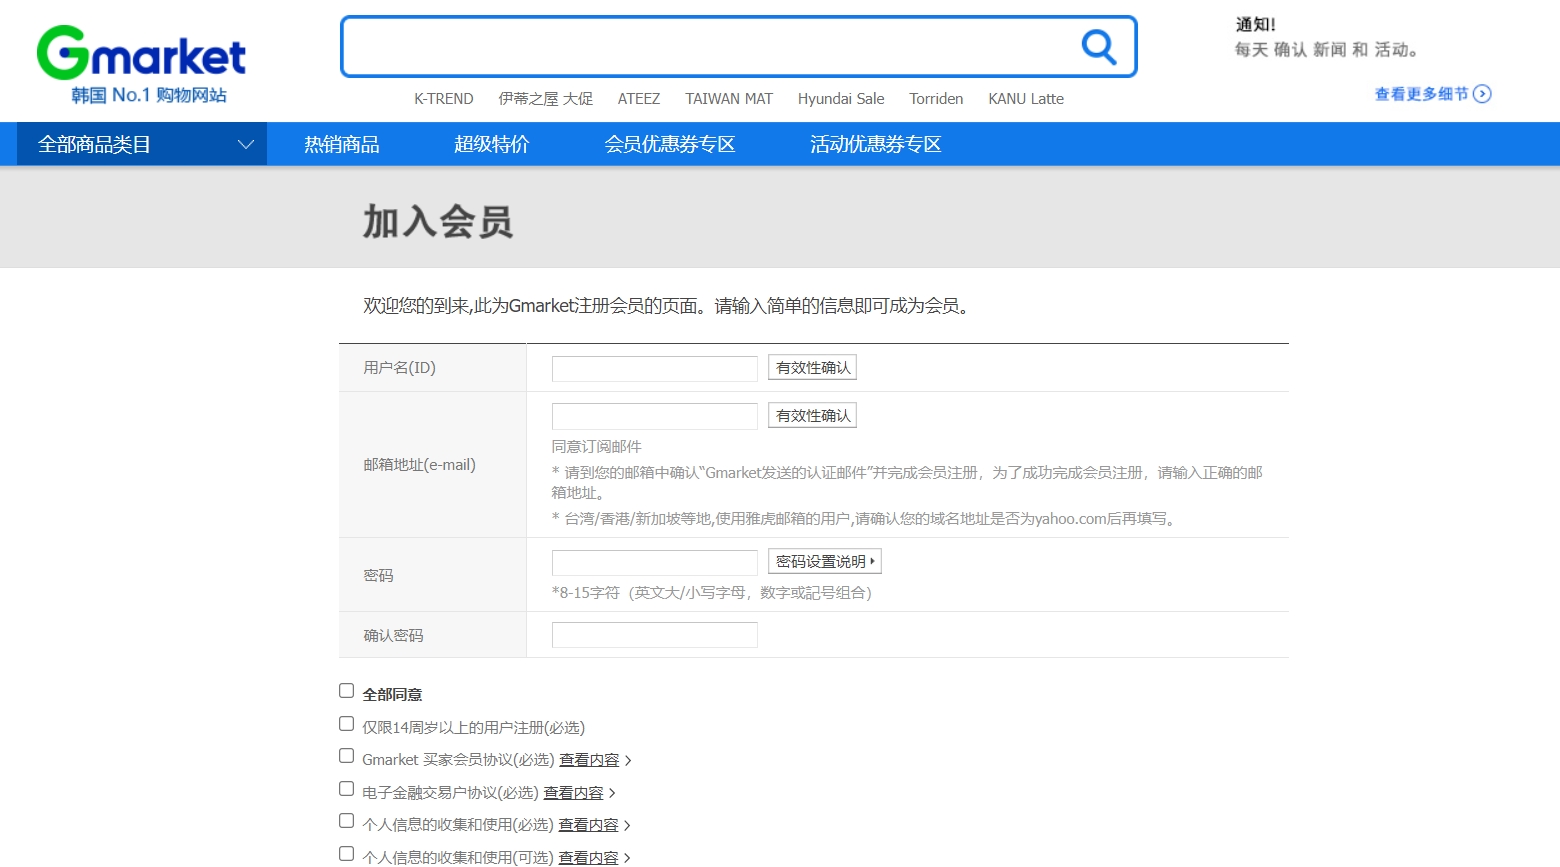This screenshot has width=1560, height=867.
Task: Select the K-TREND link under search bar
Action: point(443,98)
